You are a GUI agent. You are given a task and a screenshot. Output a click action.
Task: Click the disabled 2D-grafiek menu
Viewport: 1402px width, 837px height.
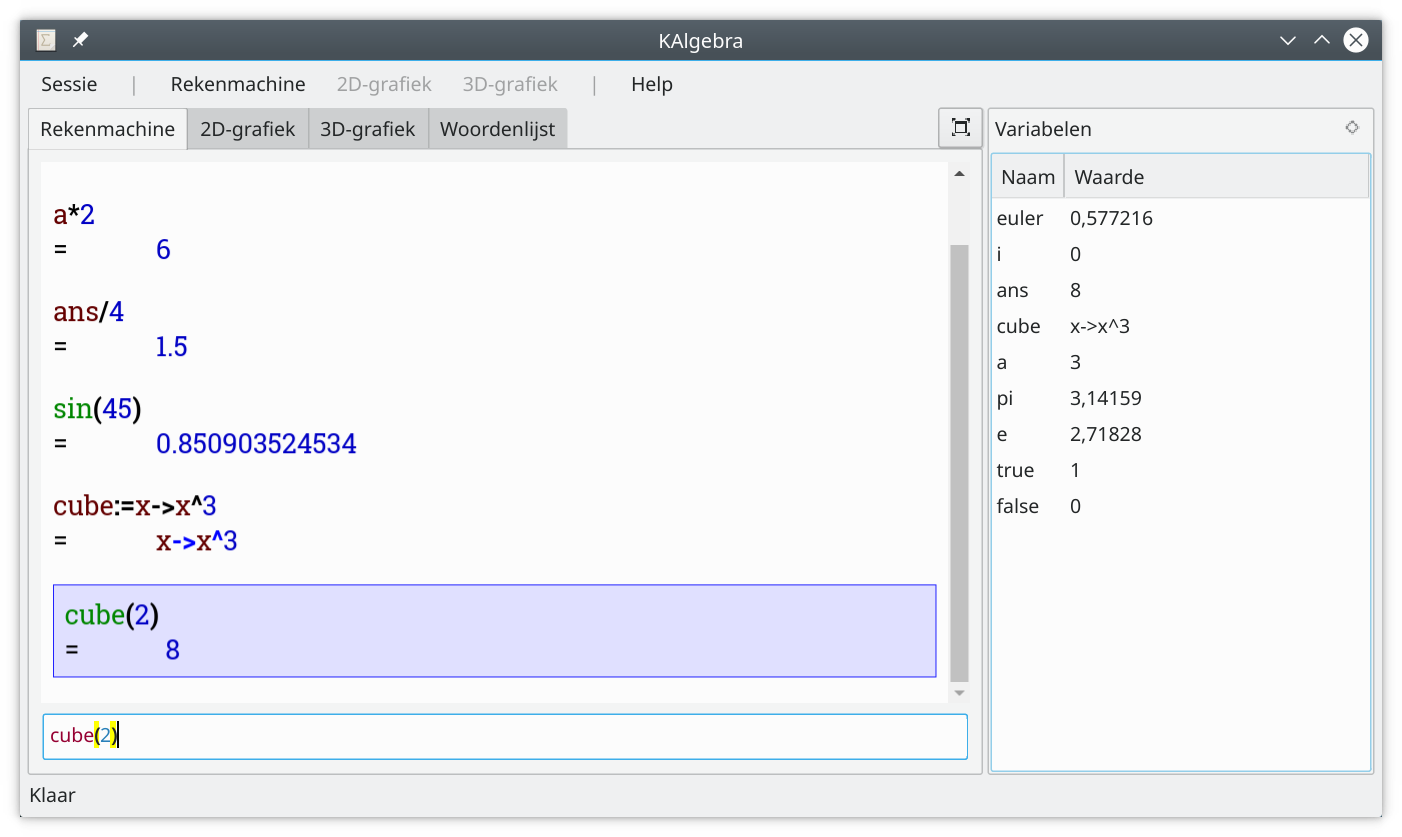[x=384, y=84]
